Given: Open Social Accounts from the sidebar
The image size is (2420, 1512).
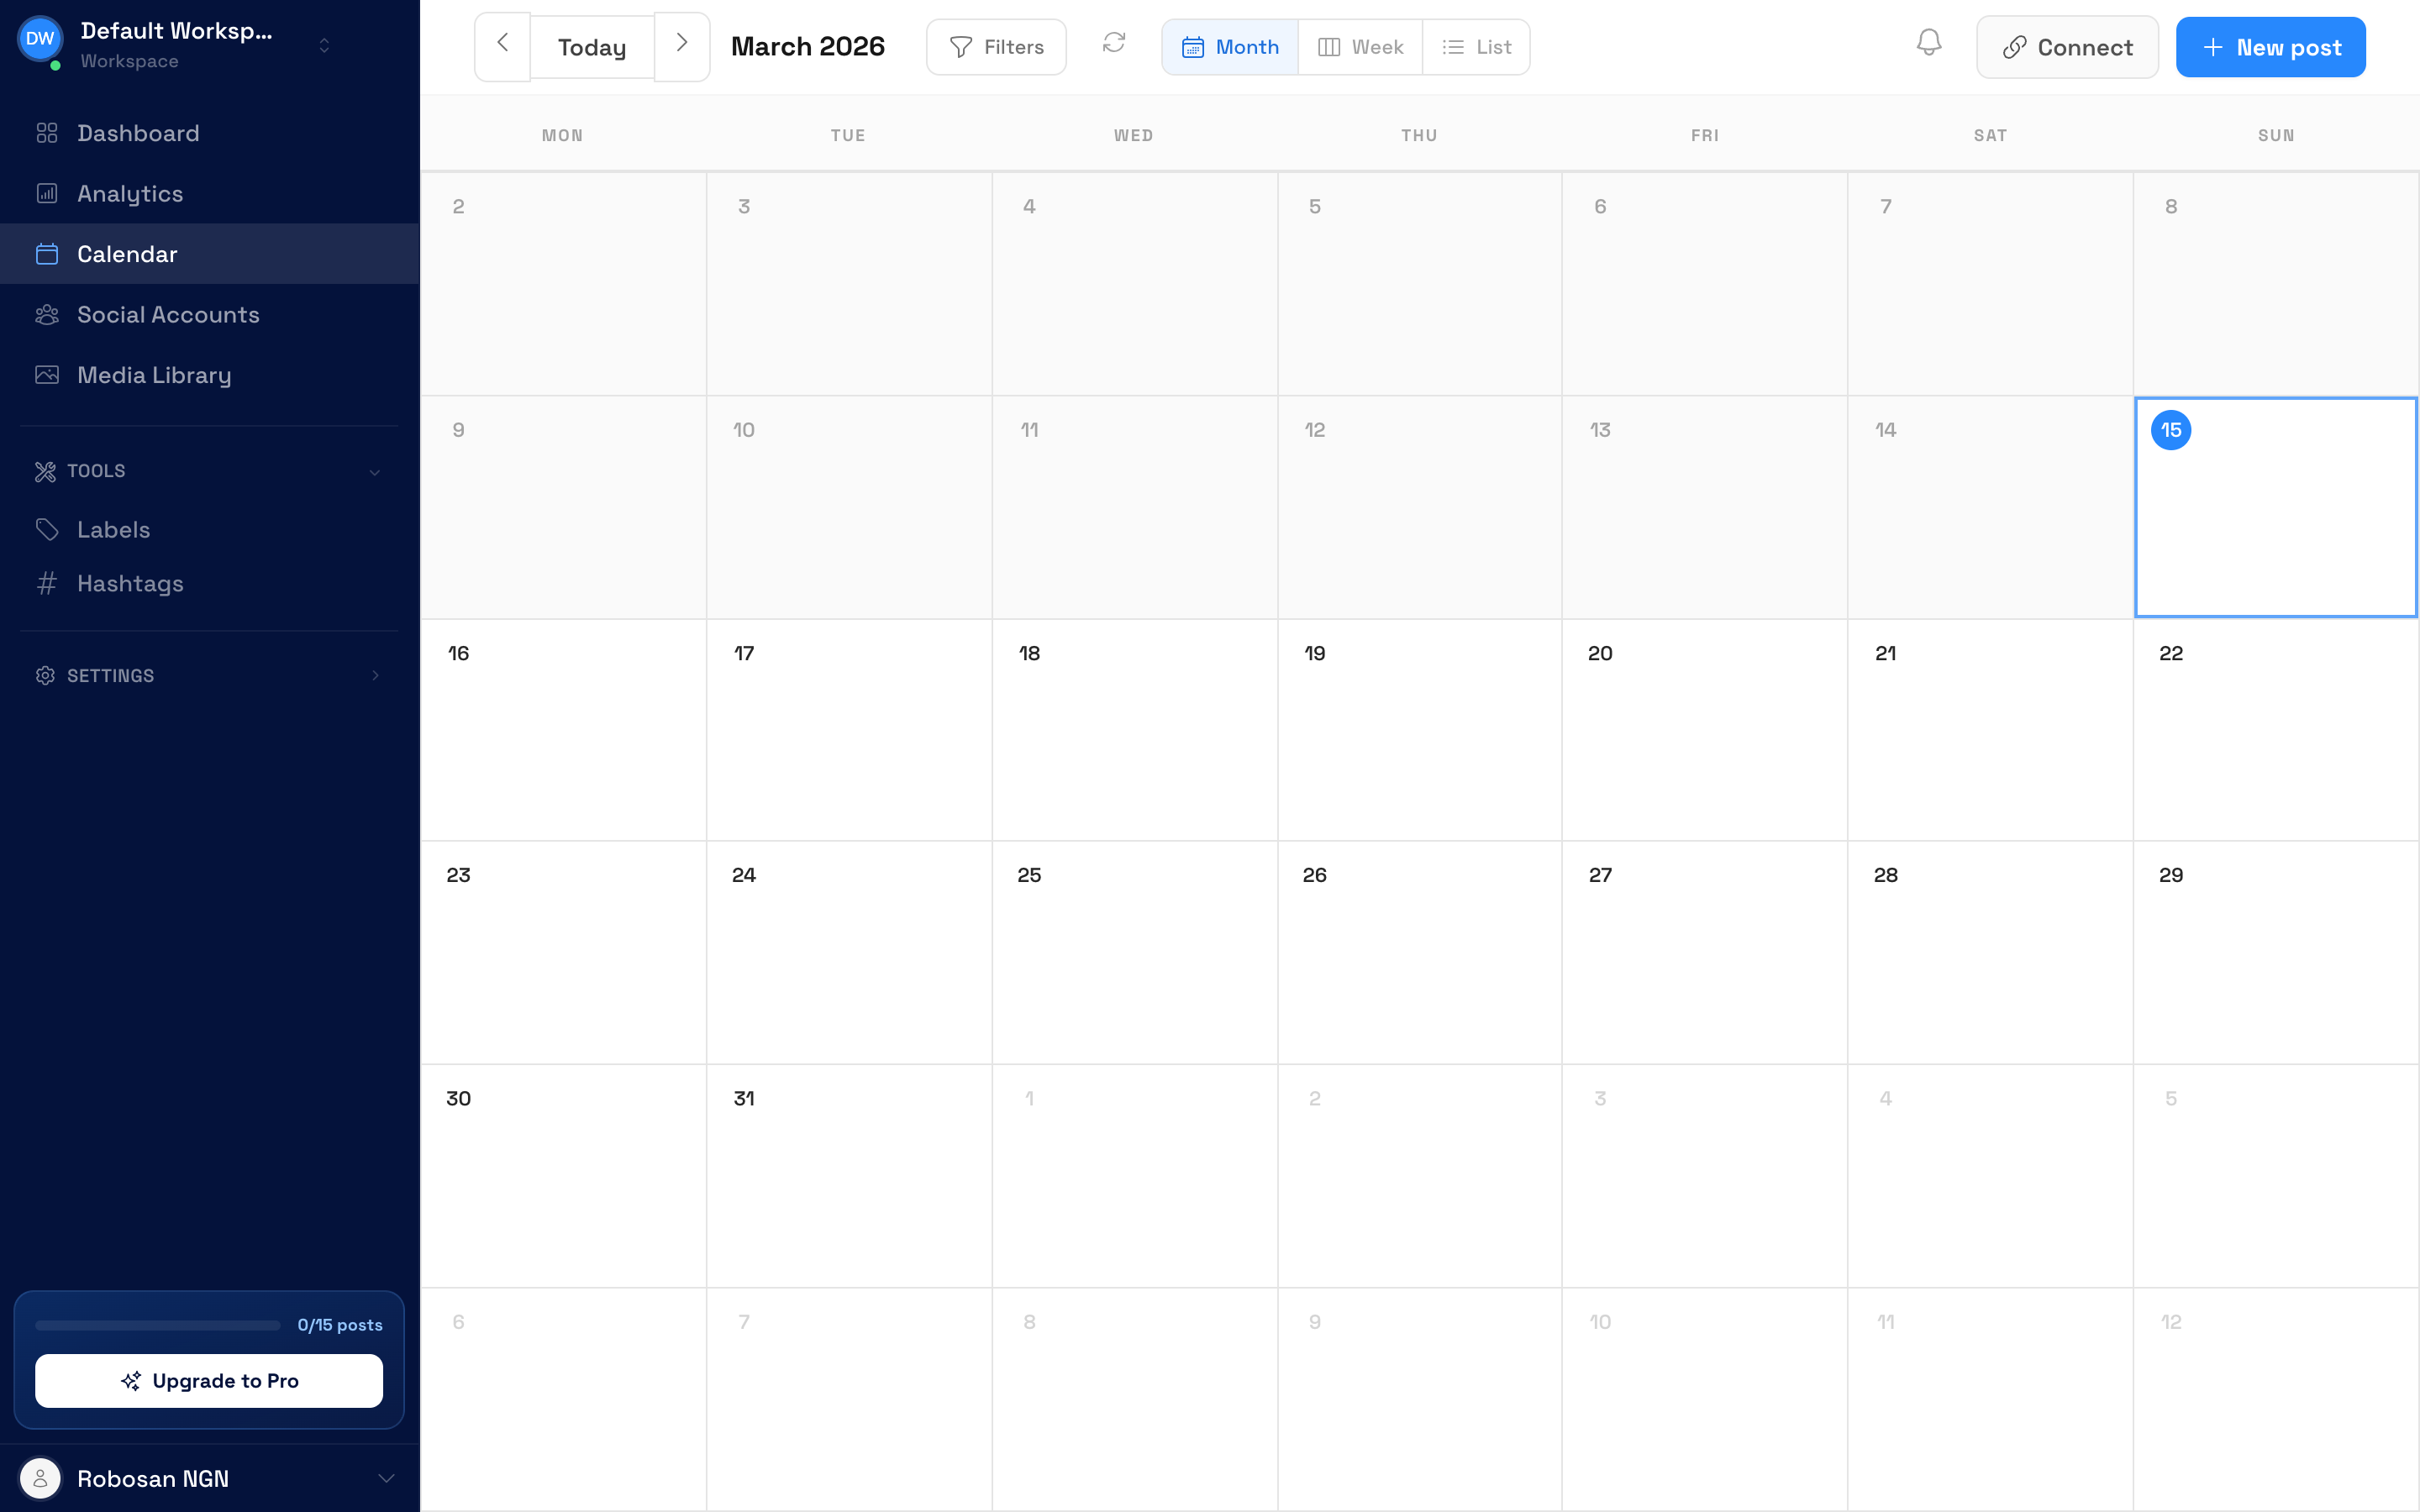Looking at the screenshot, I should [168, 314].
